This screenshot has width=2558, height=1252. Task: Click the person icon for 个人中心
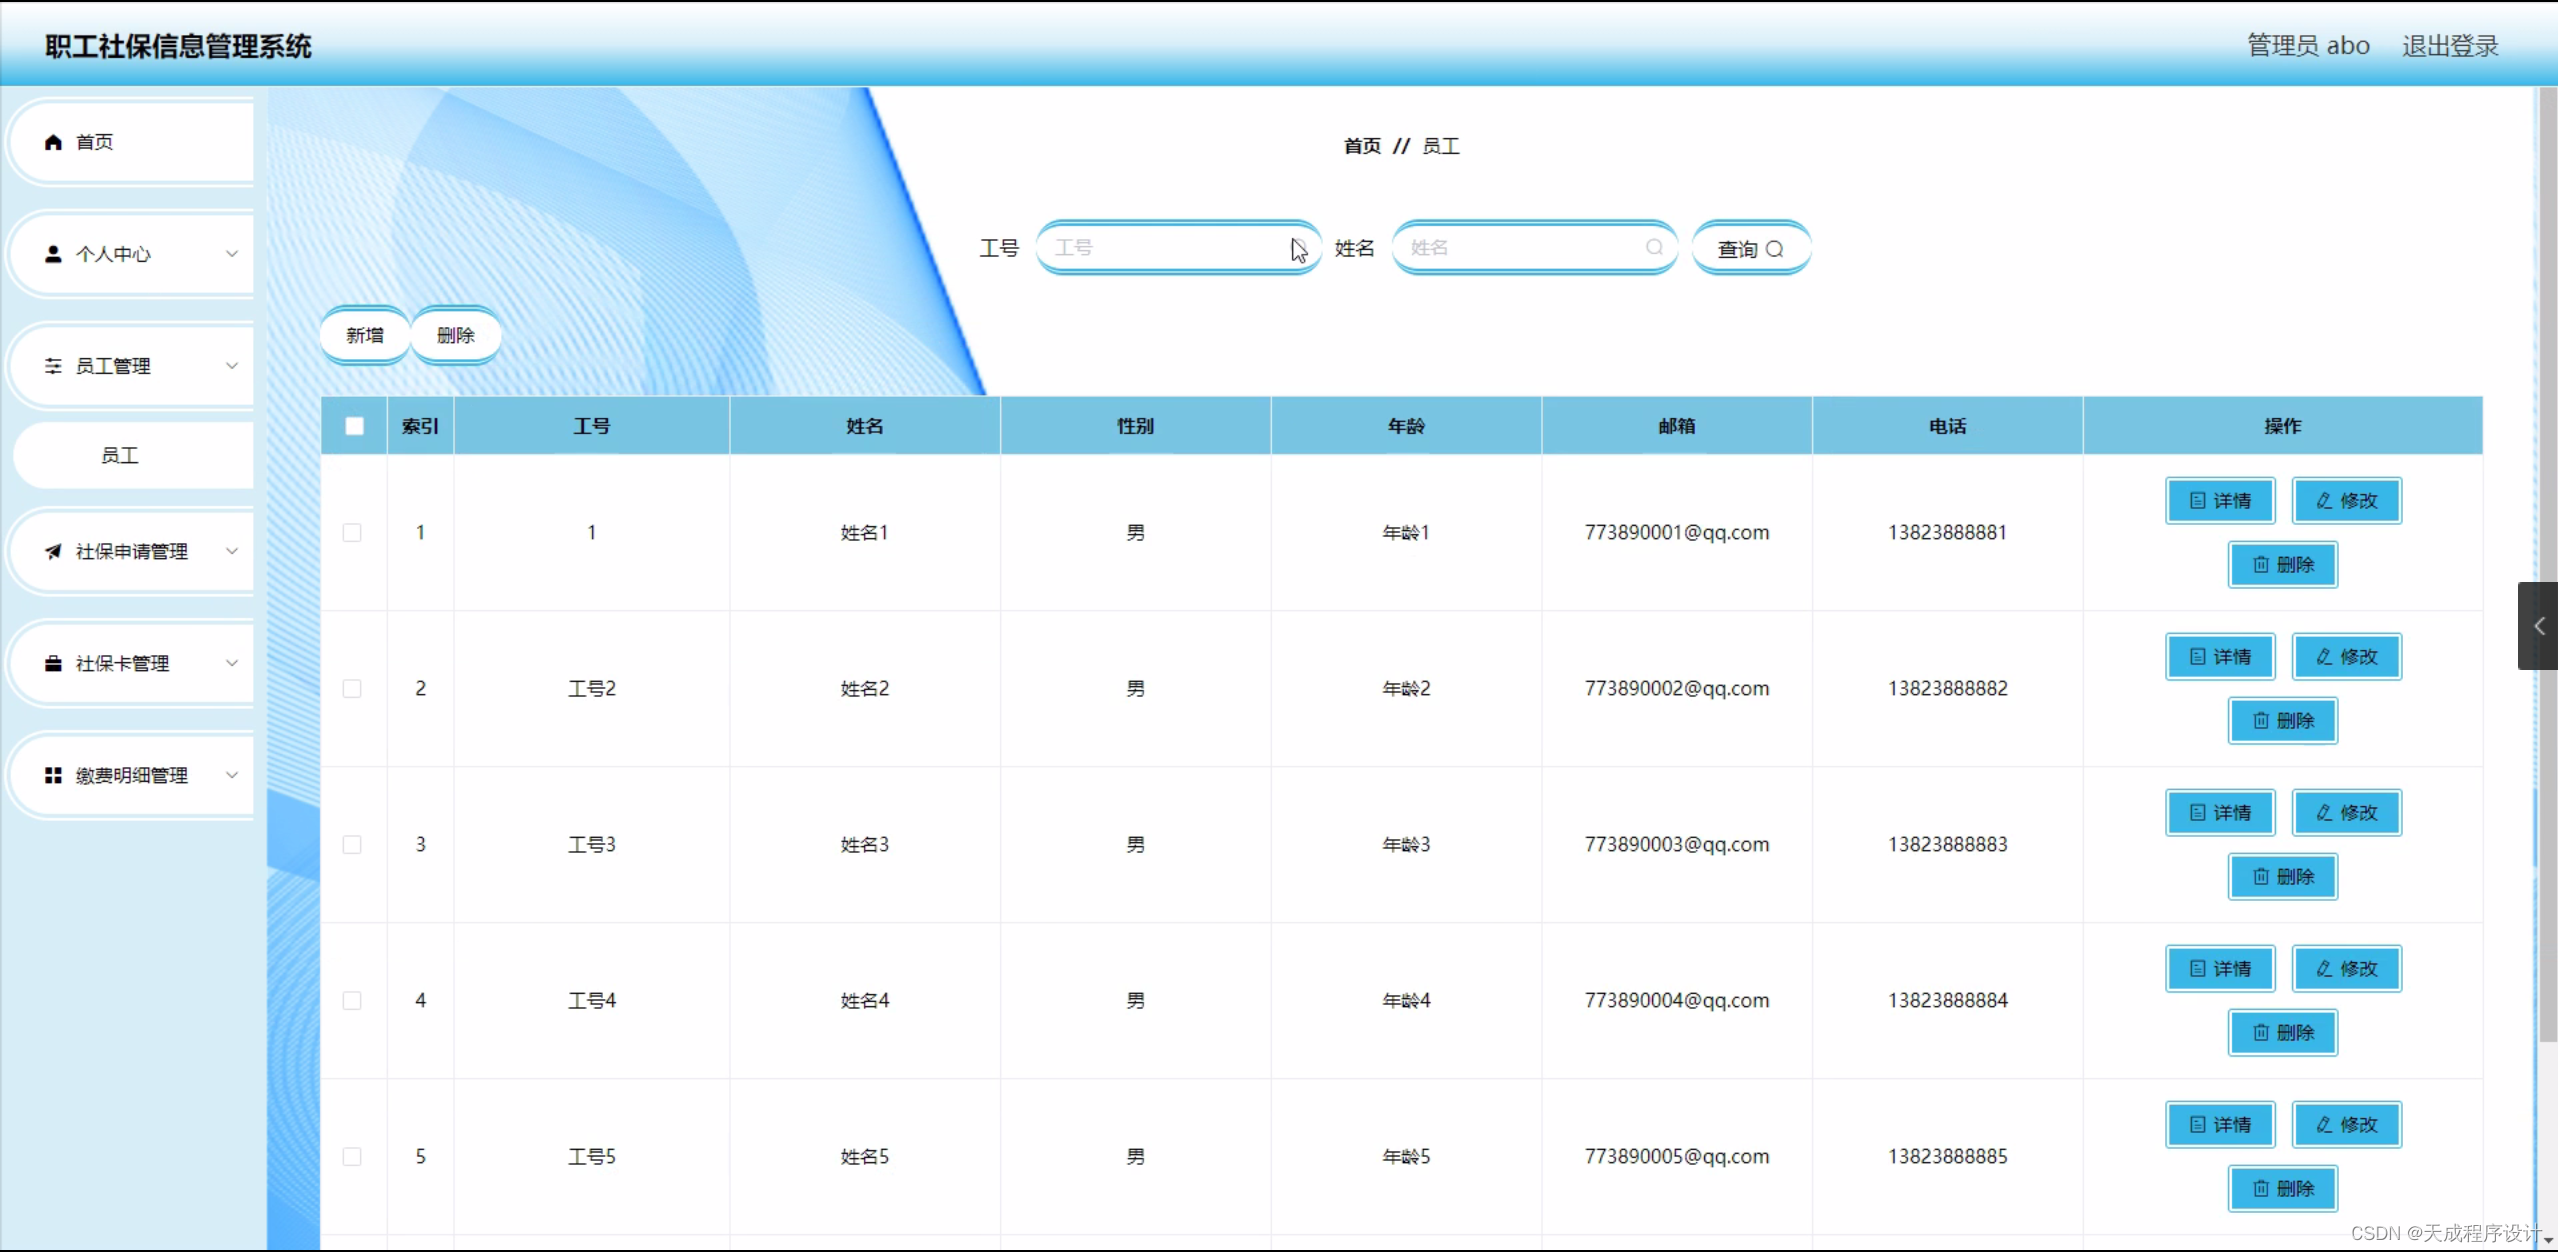coord(53,254)
